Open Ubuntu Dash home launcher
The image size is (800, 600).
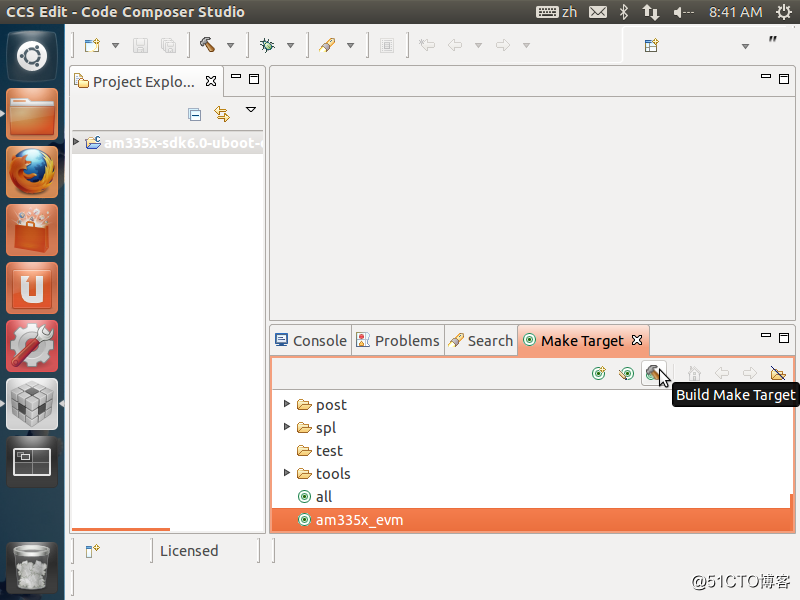pos(32,56)
